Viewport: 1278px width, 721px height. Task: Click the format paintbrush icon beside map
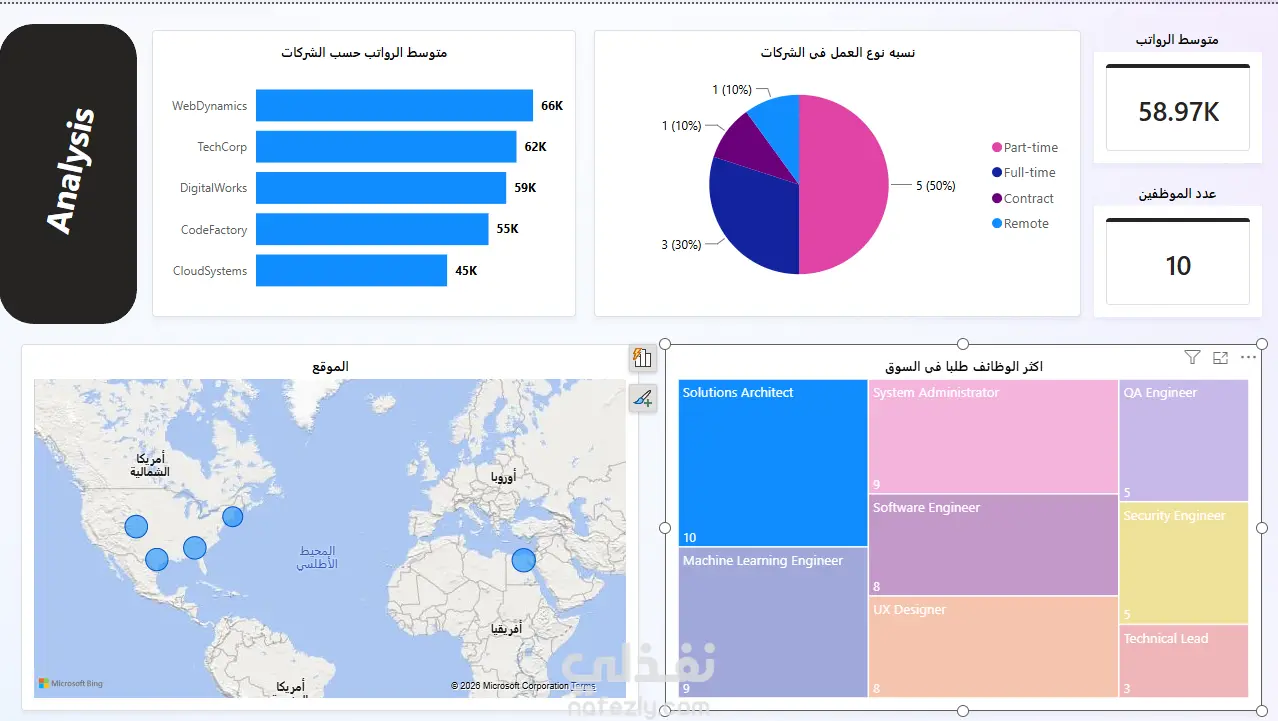tap(642, 398)
